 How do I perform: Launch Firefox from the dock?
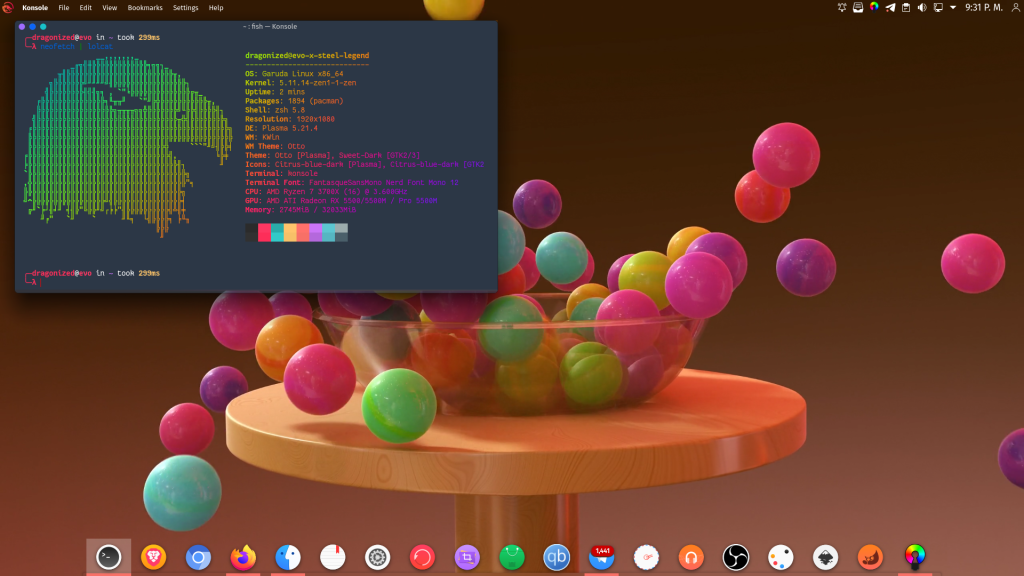243,557
